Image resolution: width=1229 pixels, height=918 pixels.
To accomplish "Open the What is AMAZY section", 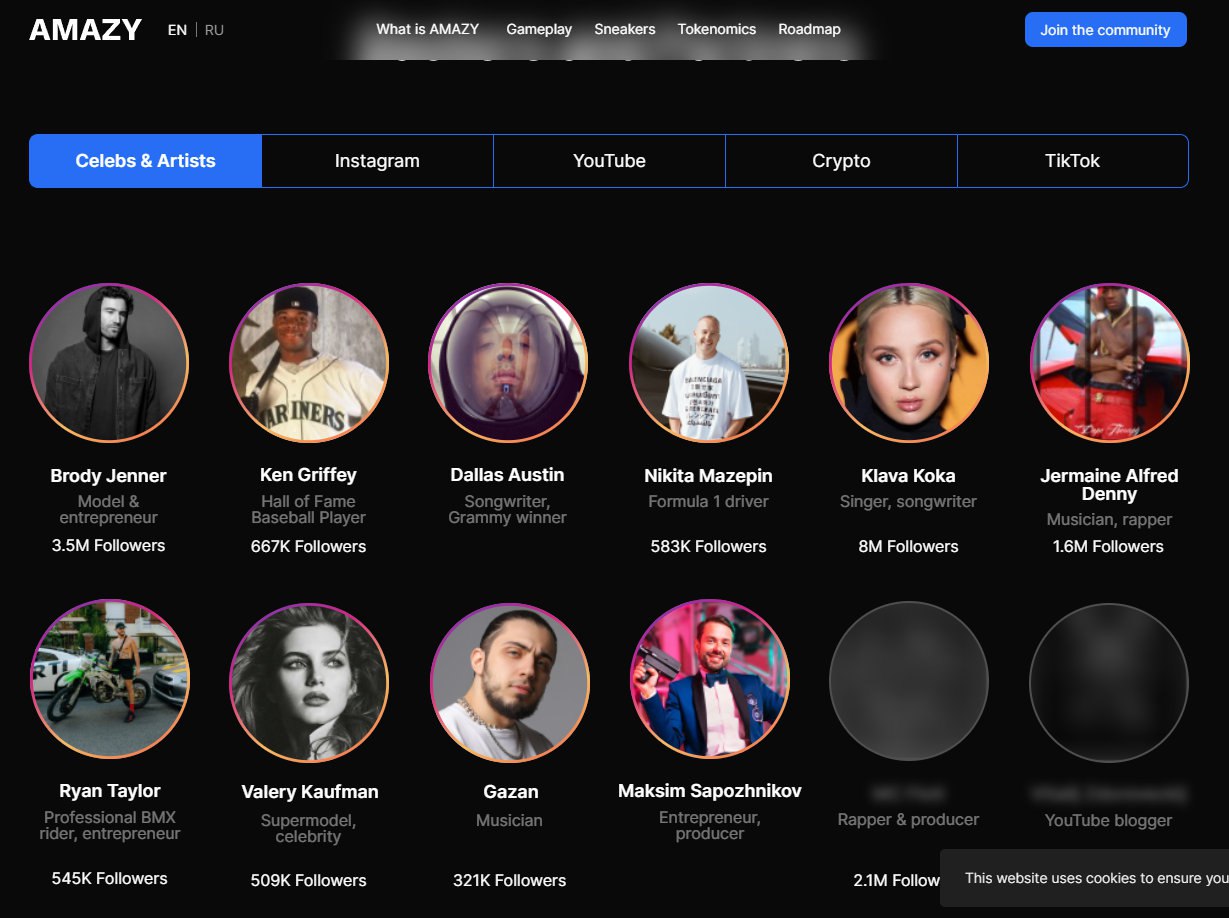I will pos(427,29).
